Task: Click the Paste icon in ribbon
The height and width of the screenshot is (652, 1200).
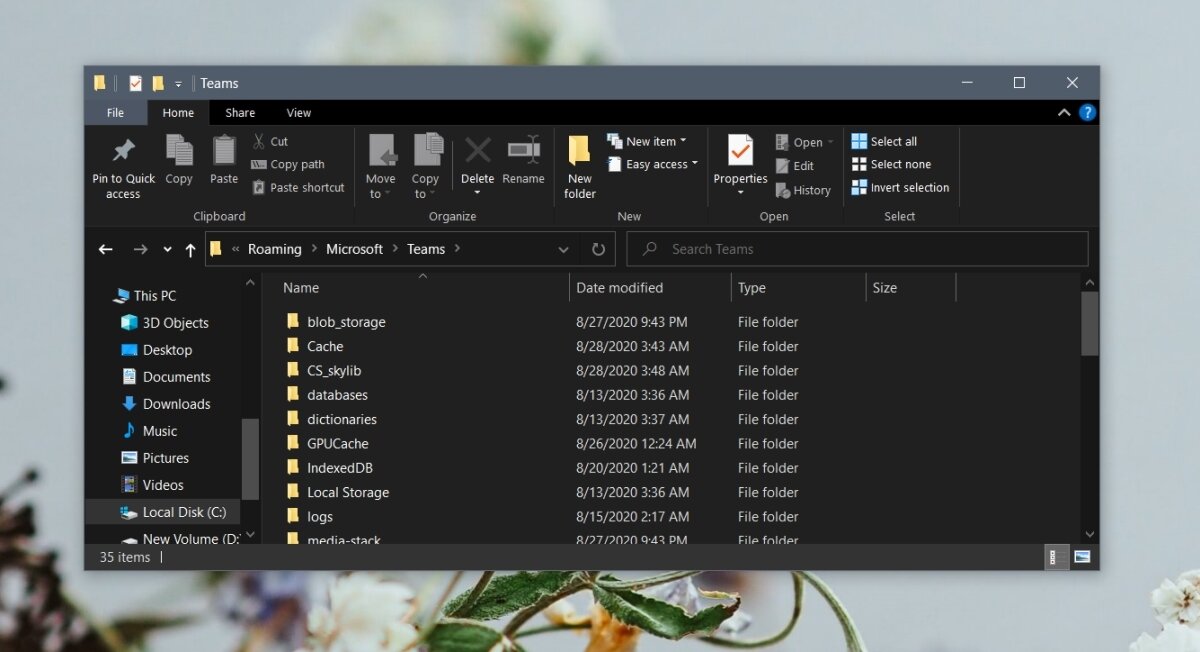Action: tap(224, 151)
